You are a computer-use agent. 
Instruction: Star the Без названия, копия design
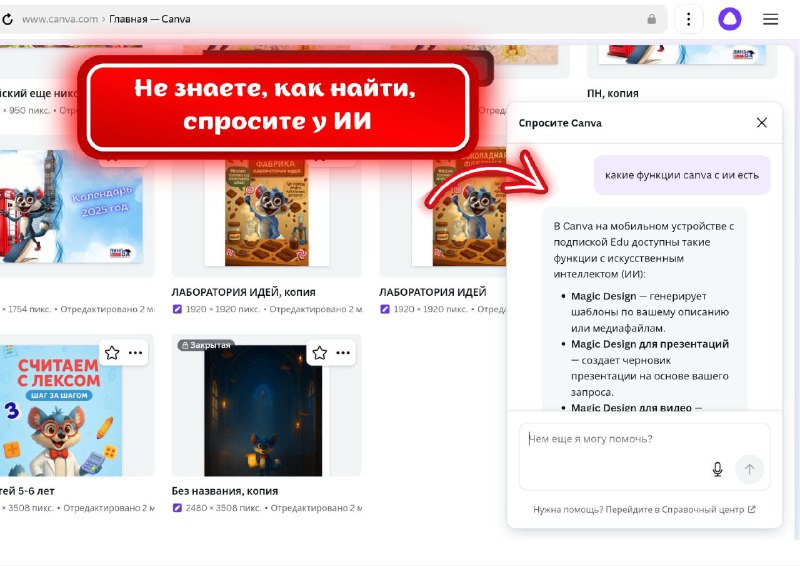coord(320,353)
